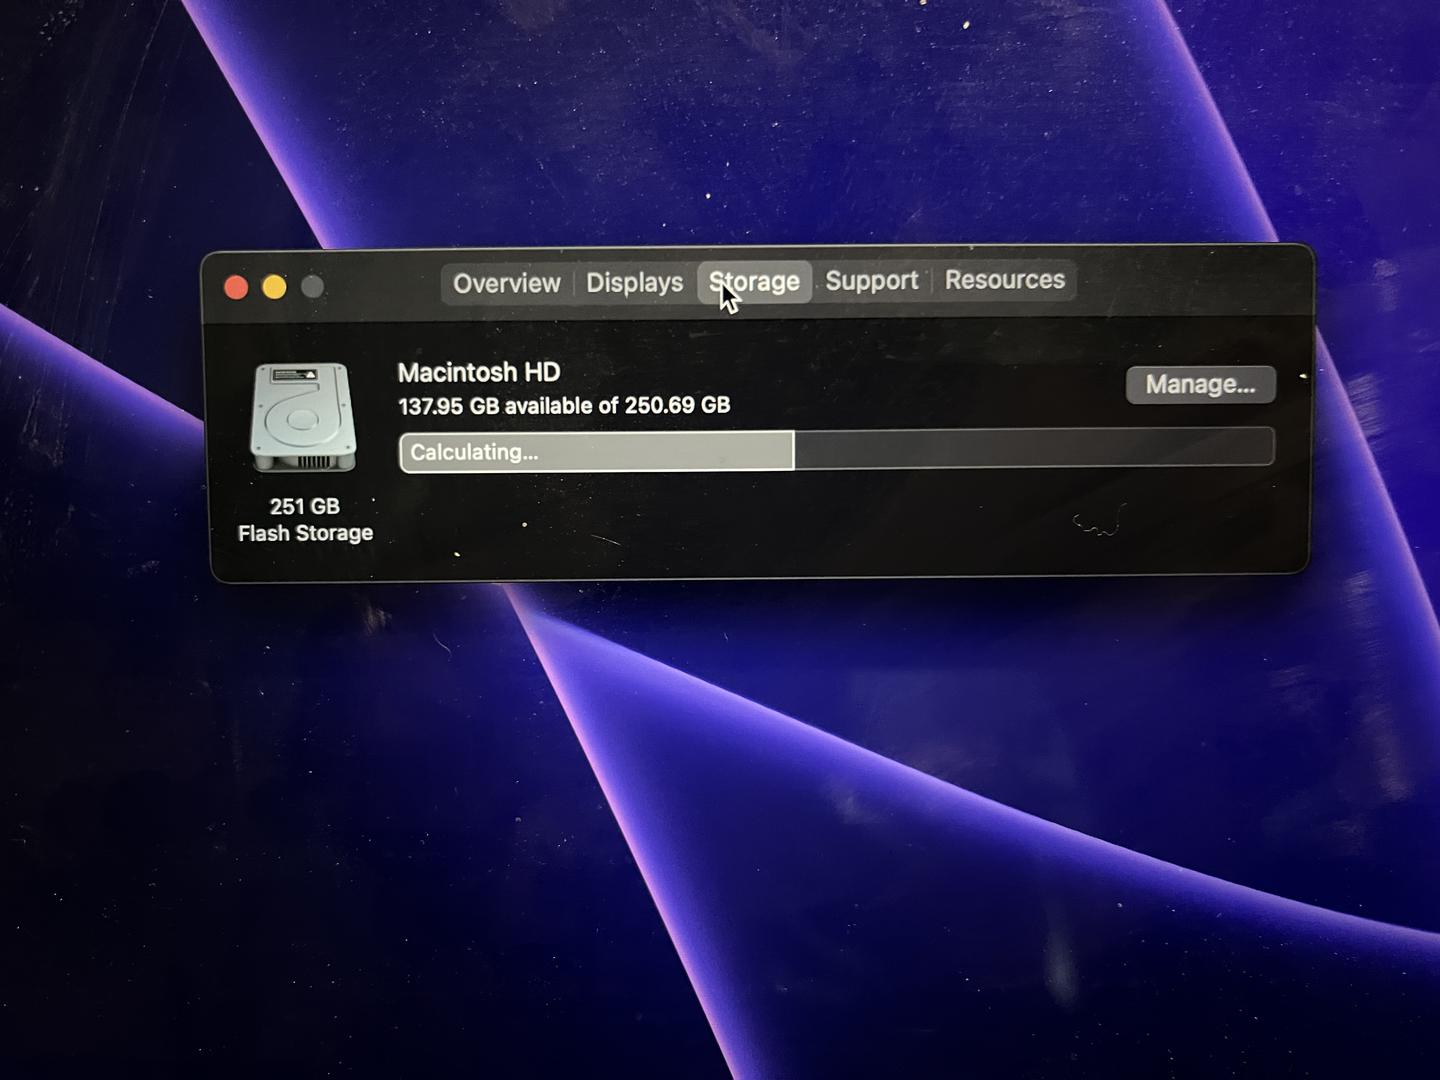
Task: Switch to the Overview tab
Action: point(506,283)
